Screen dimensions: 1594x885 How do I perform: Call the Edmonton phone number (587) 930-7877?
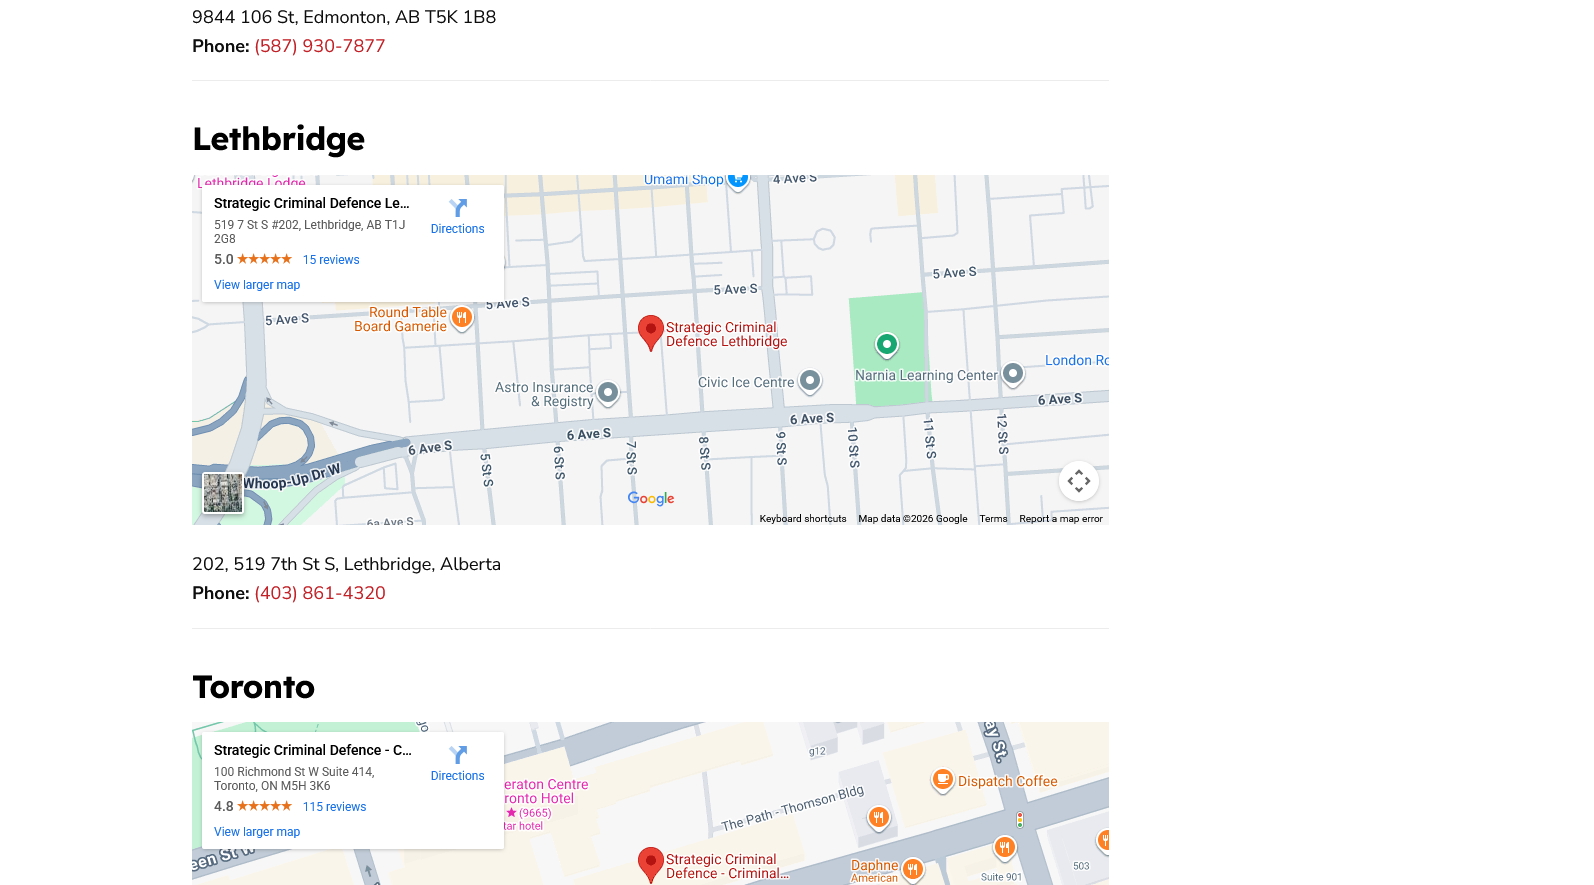(x=320, y=46)
